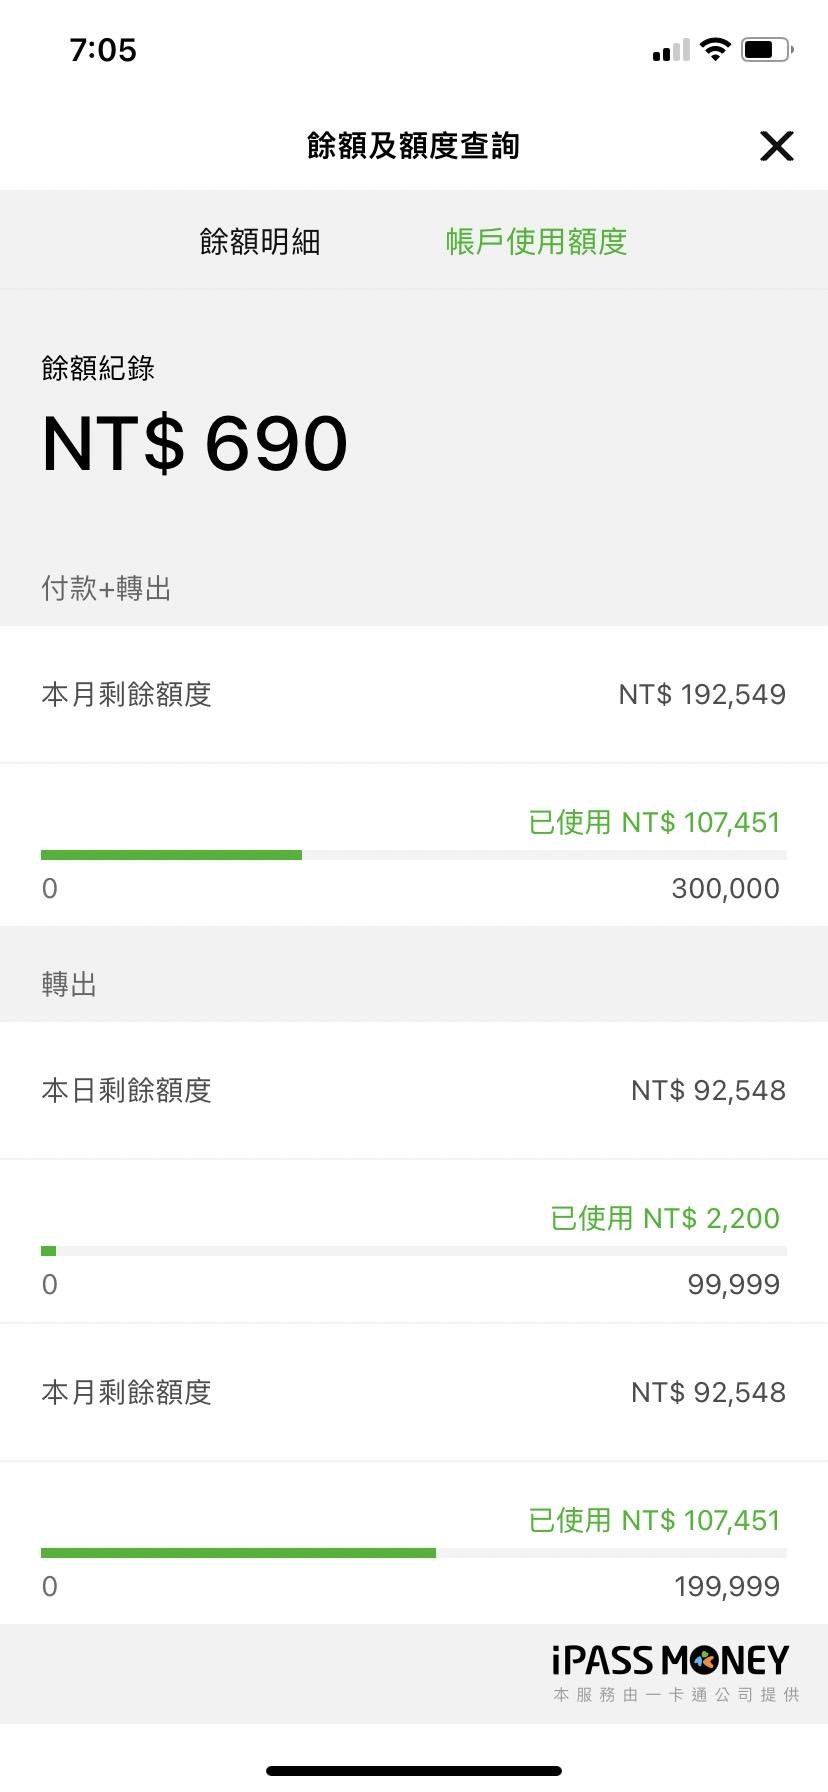Tap the 餘額及額度查詢 page title
Image resolution: width=828 pixels, height=1792 pixels.
(413, 146)
